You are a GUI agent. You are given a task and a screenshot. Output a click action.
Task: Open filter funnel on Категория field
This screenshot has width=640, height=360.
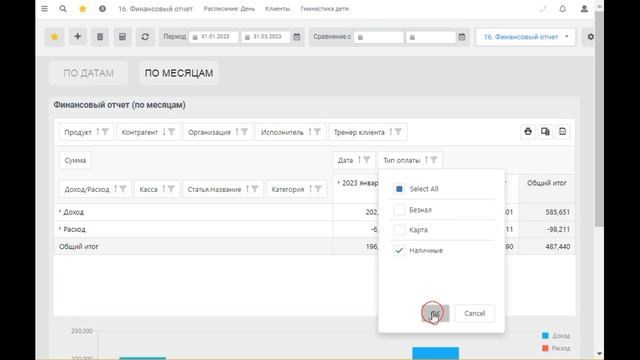pos(318,189)
